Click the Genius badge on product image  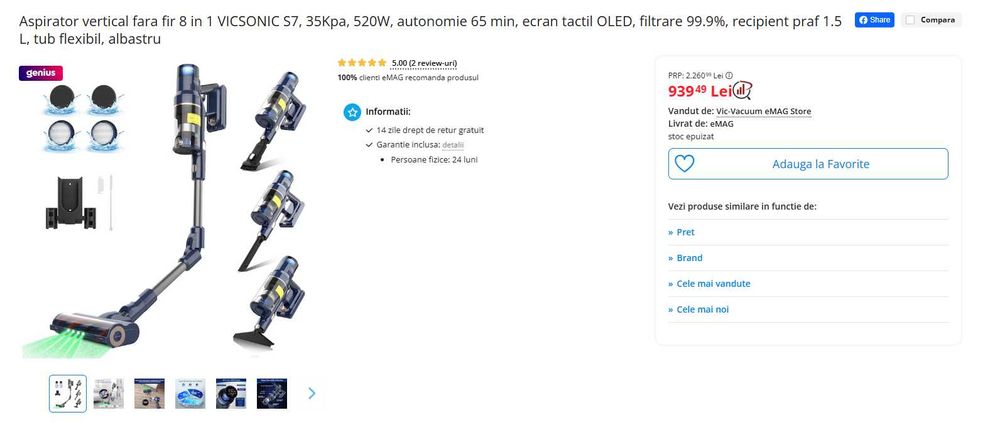pyautogui.click(x=41, y=73)
